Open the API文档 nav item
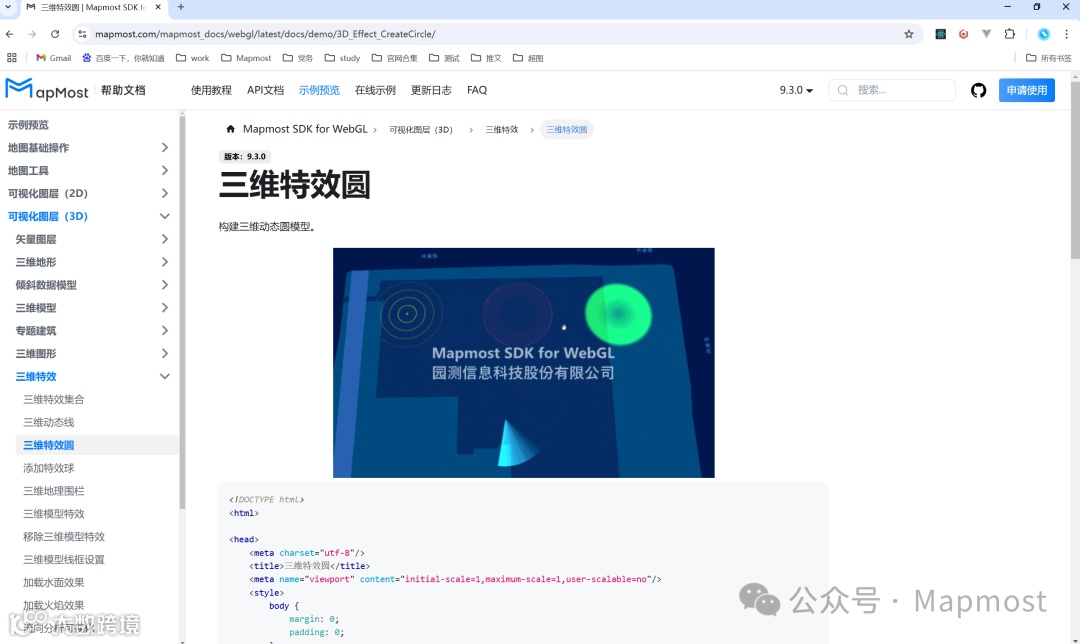 265,90
